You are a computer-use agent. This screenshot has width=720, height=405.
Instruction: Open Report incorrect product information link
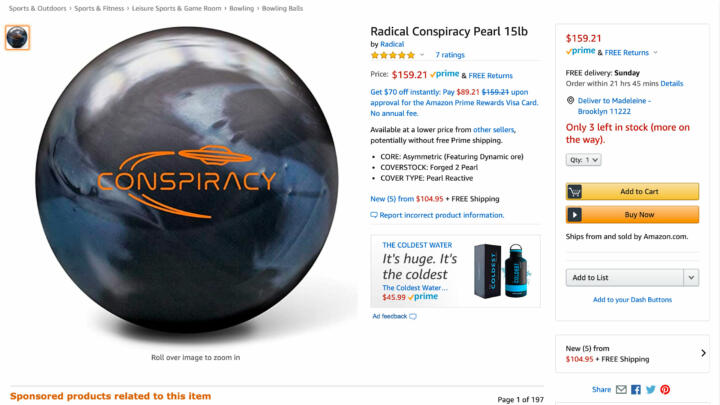[441, 215]
